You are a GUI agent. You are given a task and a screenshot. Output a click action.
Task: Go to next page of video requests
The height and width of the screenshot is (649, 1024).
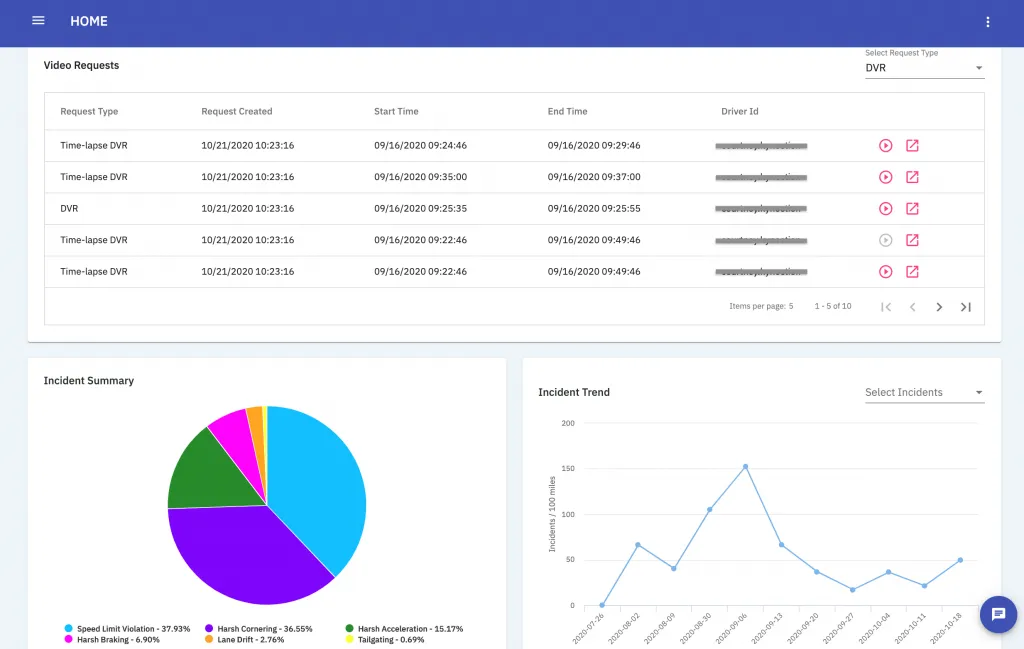(939, 307)
